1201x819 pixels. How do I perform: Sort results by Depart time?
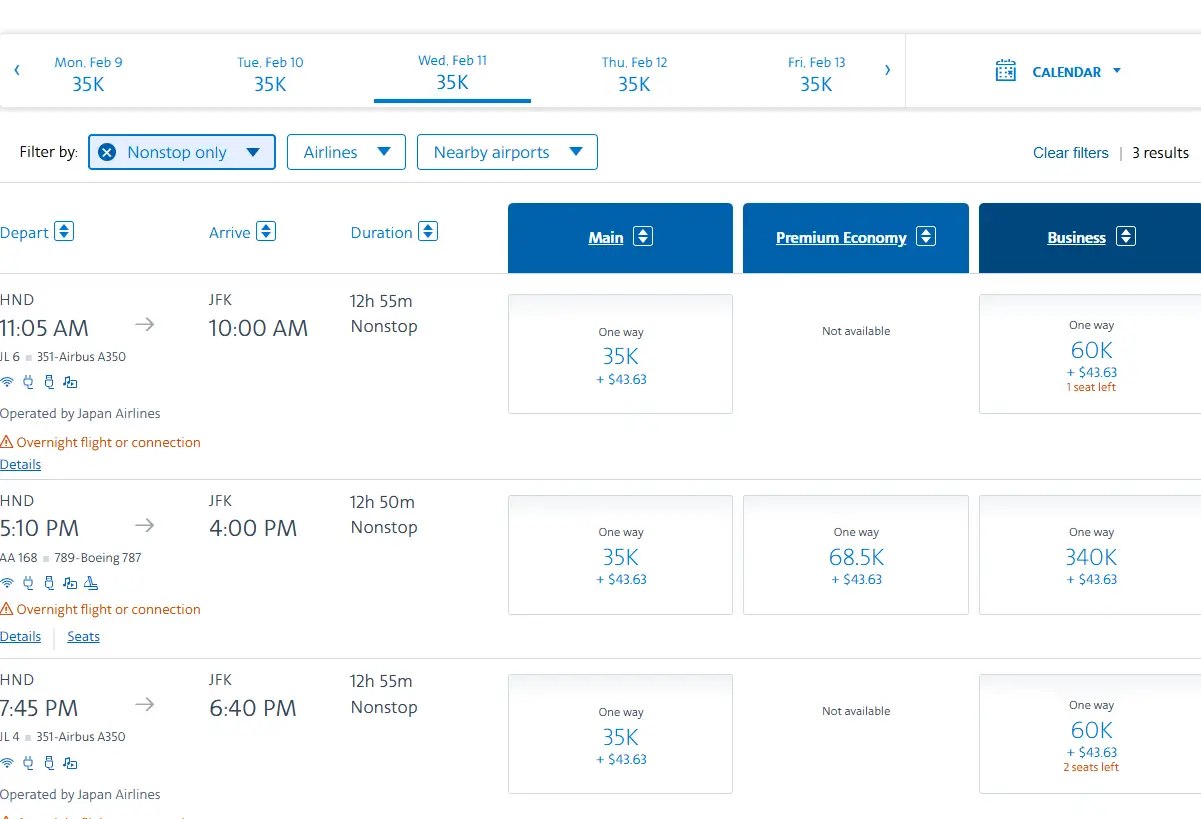64,232
